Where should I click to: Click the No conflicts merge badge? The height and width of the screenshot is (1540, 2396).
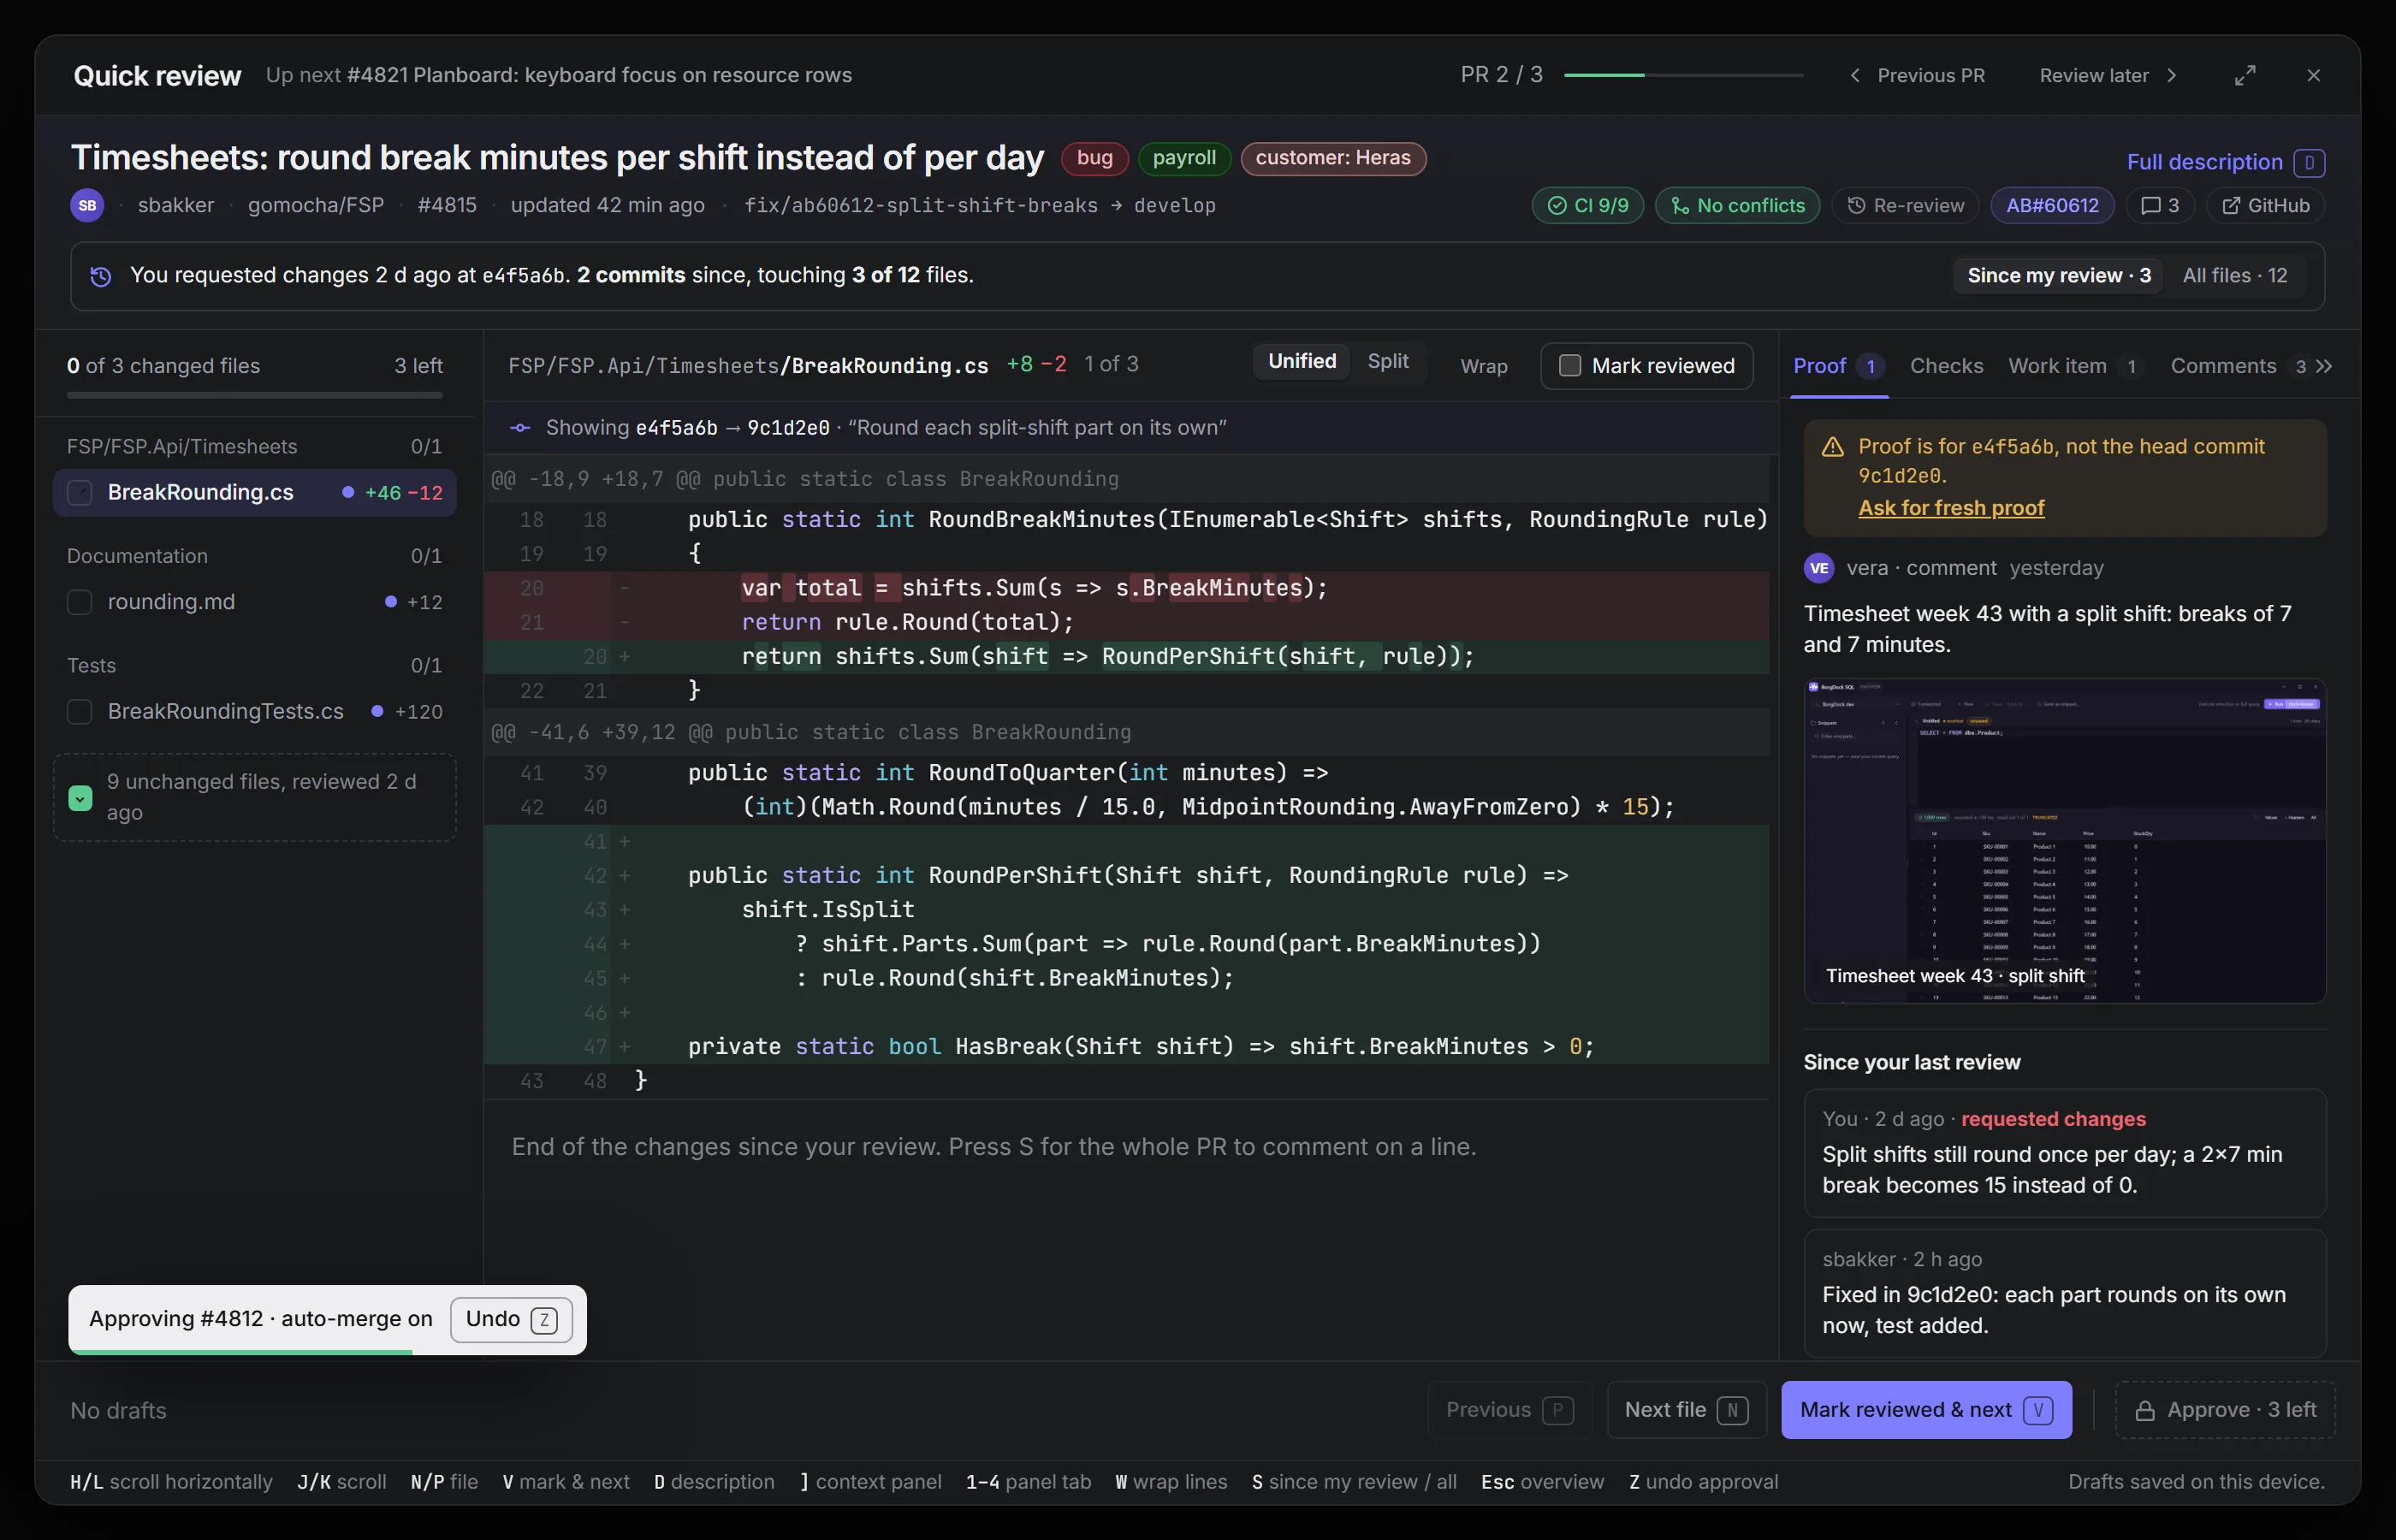[x=1737, y=205]
